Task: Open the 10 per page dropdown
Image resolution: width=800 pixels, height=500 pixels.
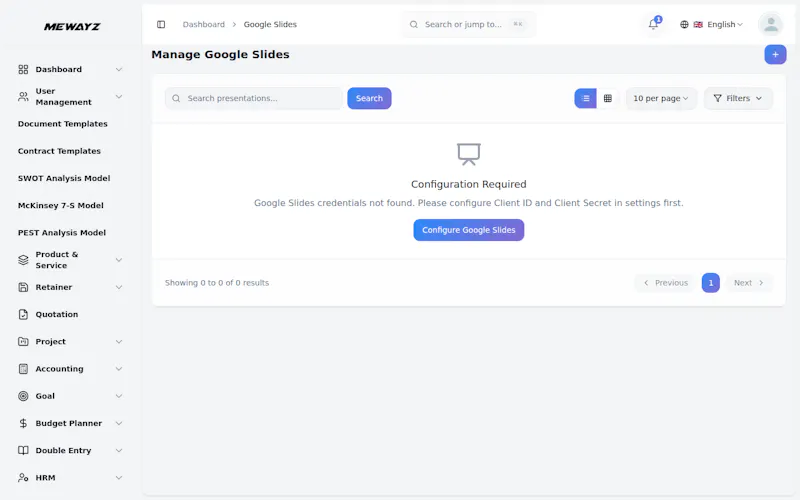Action: [x=661, y=98]
